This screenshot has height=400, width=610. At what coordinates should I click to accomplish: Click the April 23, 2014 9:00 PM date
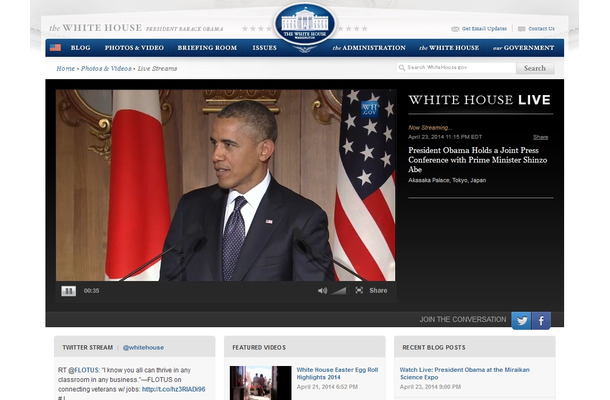click(430, 387)
